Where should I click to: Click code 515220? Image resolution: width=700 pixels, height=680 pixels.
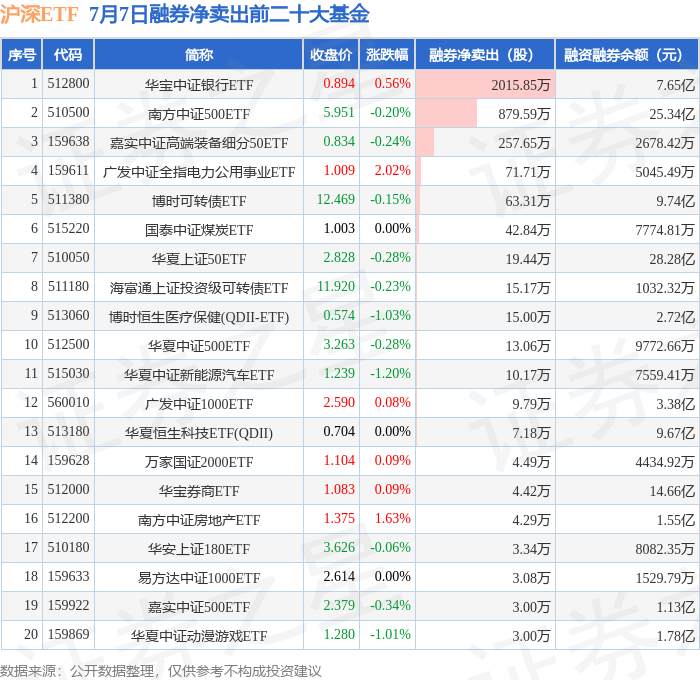tap(68, 229)
